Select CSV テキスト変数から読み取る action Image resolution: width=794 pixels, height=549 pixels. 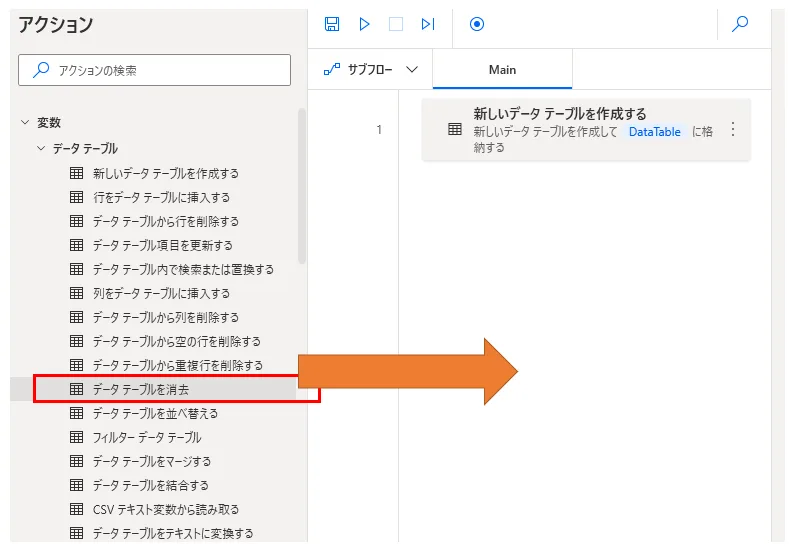click(165, 509)
